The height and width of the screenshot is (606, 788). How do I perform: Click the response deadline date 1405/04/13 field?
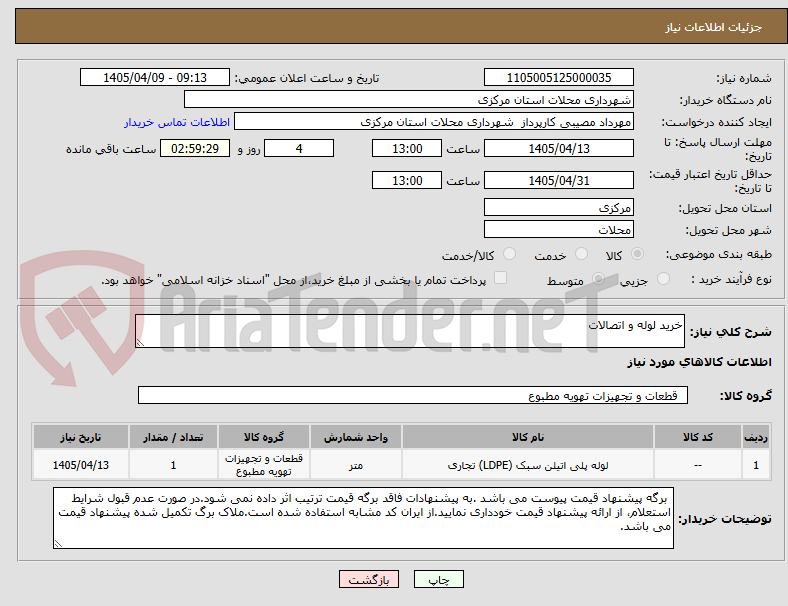pyautogui.click(x=559, y=148)
